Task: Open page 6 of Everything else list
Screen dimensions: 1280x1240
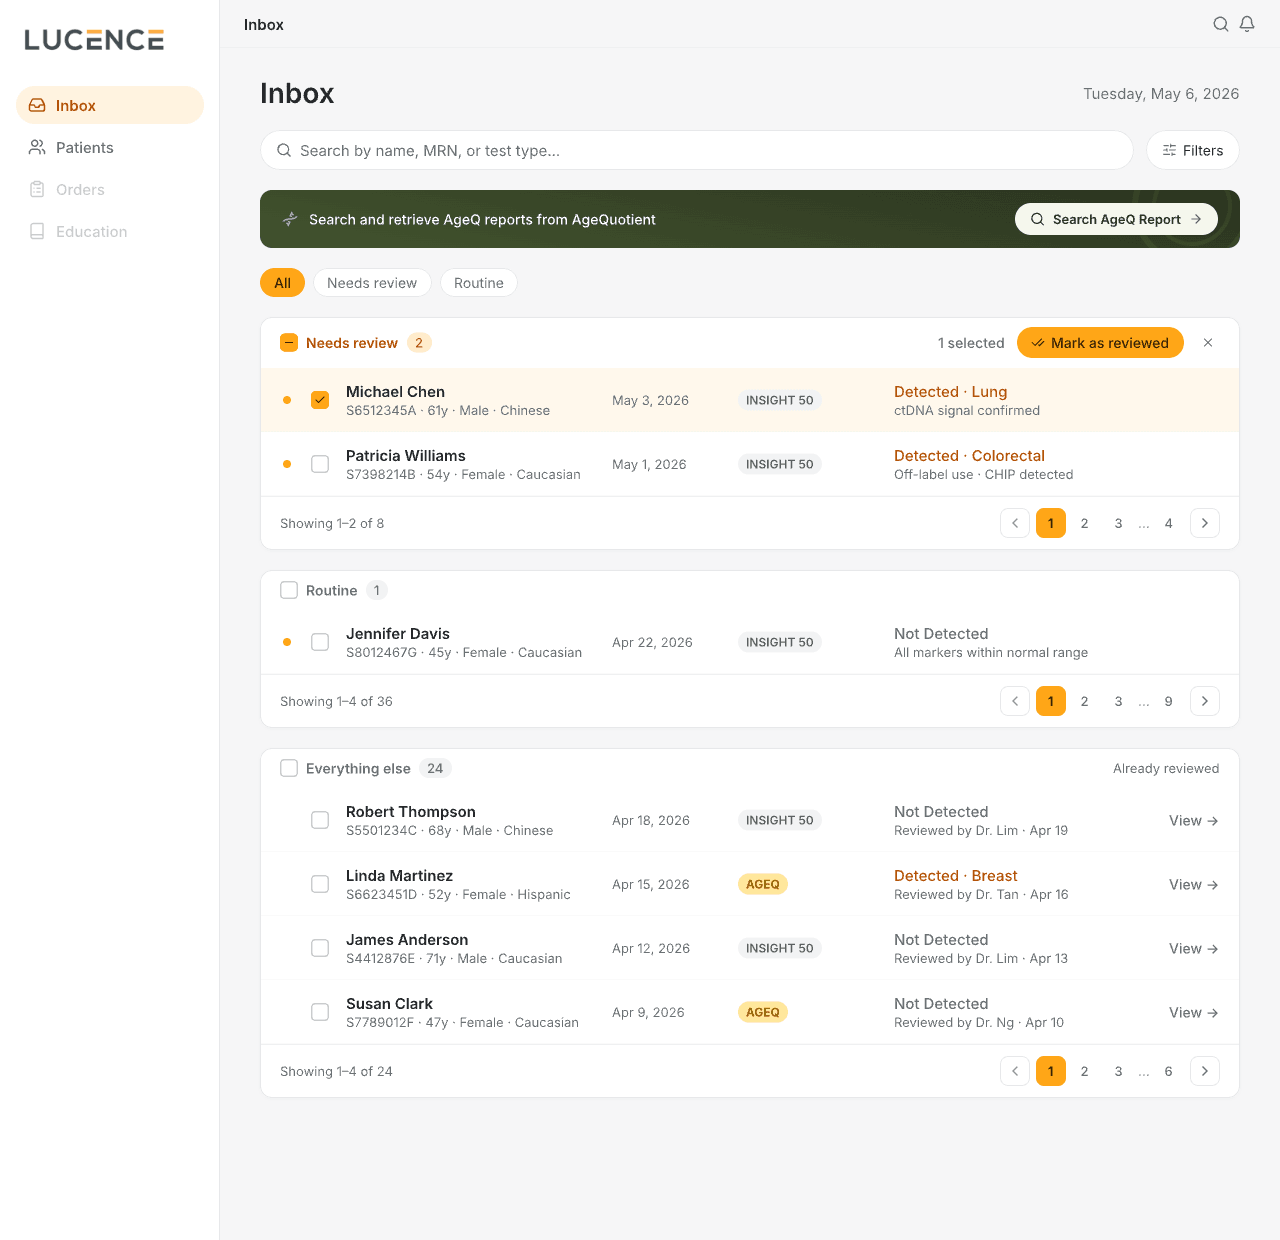Action: [x=1168, y=1071]
